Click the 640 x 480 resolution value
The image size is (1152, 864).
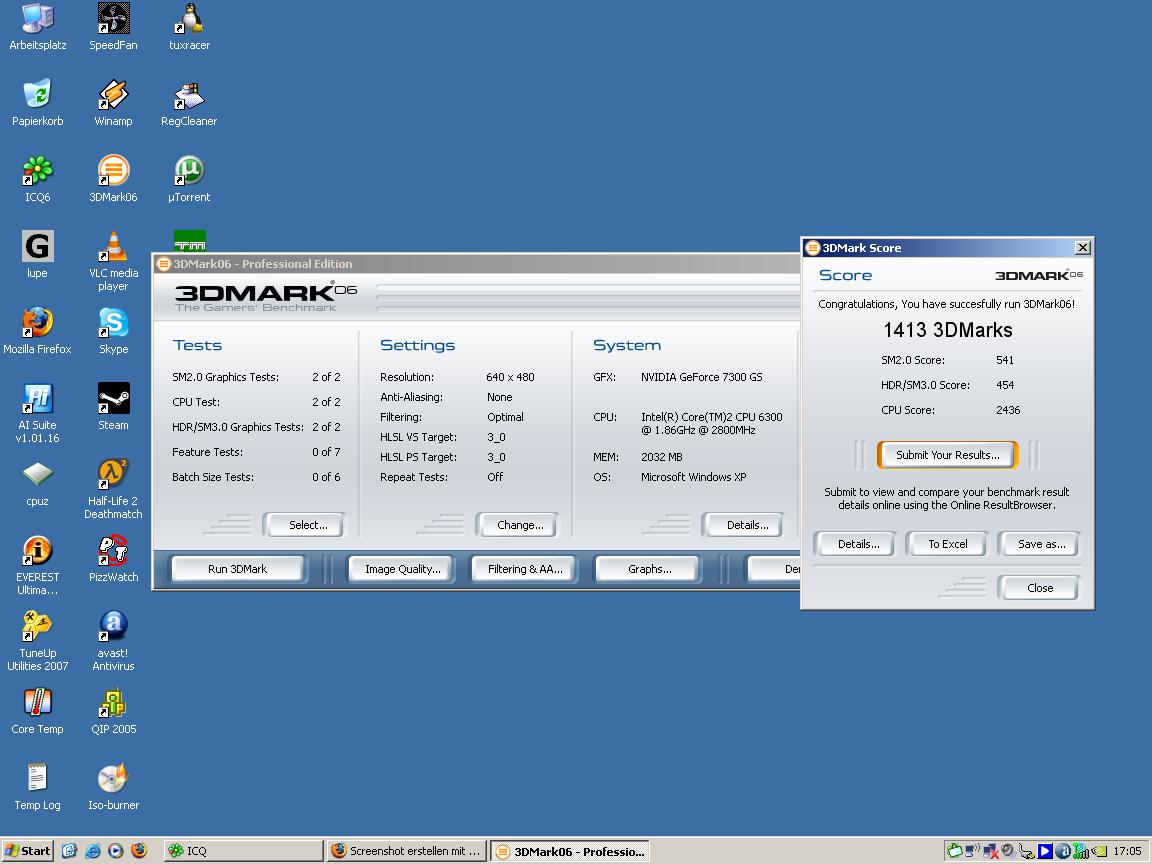click(510, 377)
